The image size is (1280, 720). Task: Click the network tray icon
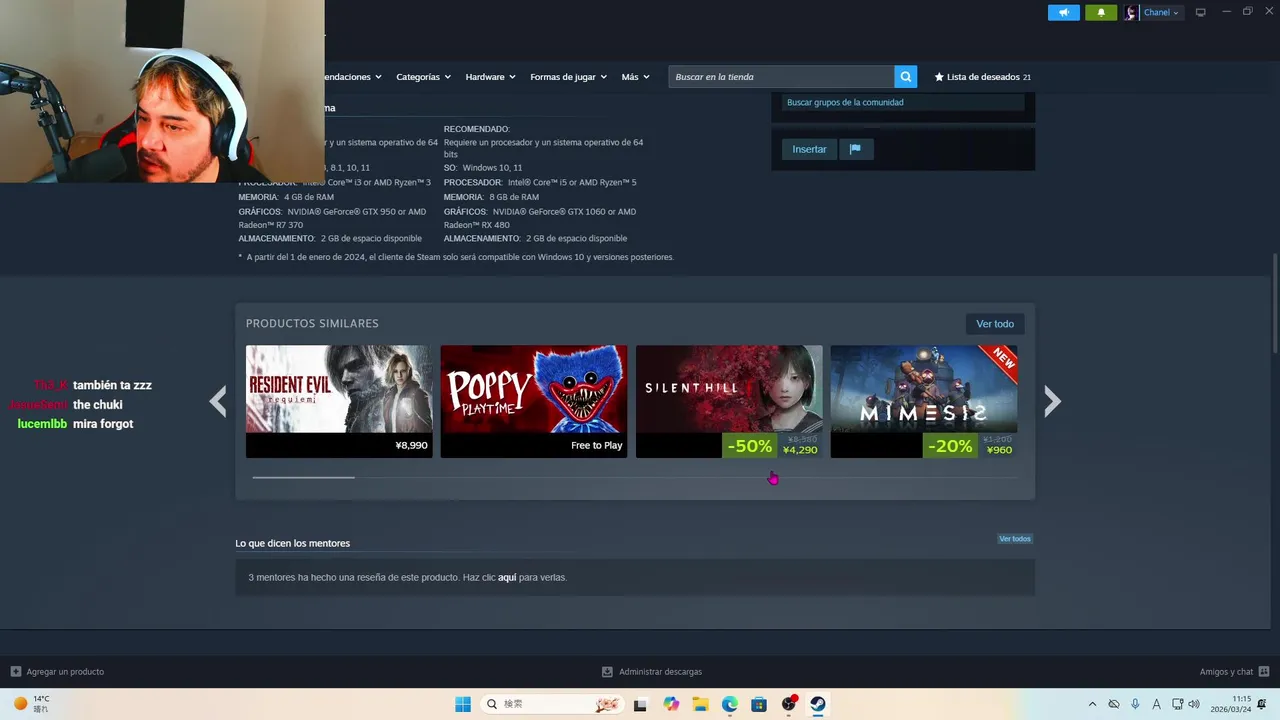1178,704
